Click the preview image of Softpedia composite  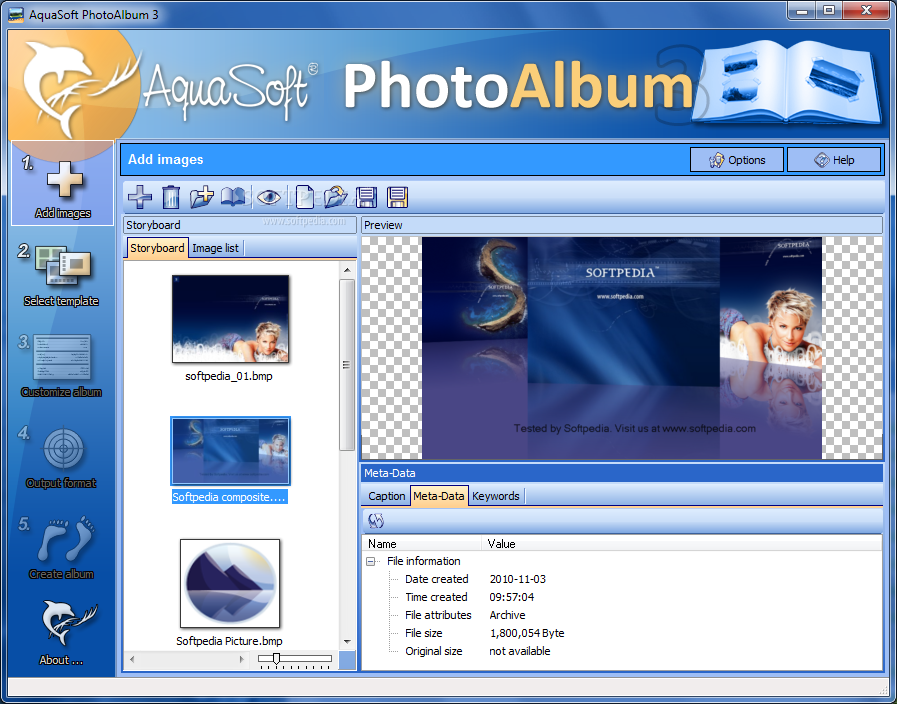622,348
